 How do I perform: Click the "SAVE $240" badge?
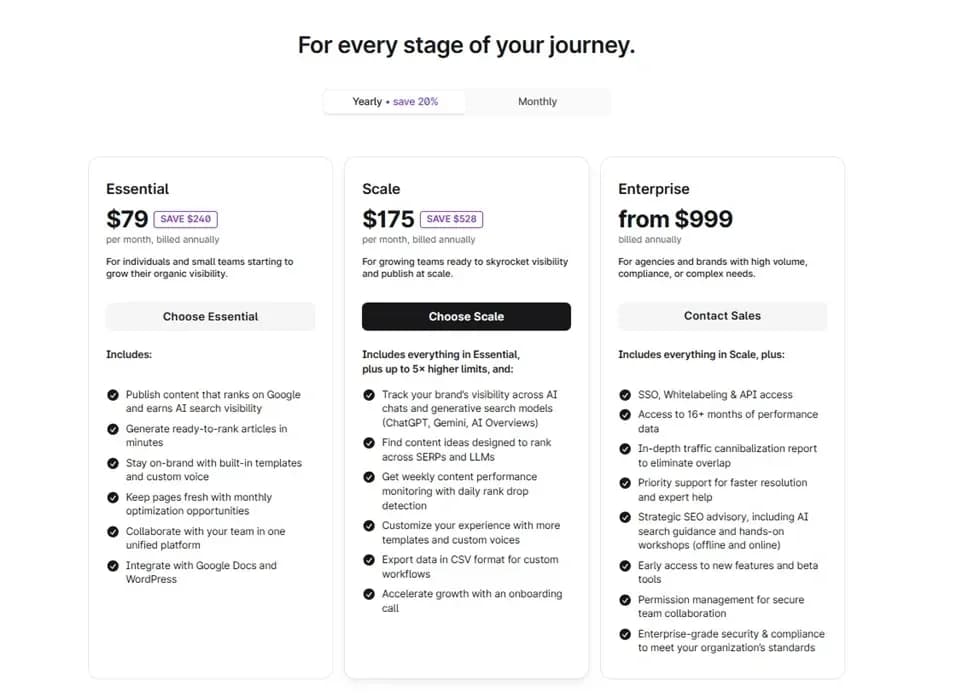coord(186,218)
